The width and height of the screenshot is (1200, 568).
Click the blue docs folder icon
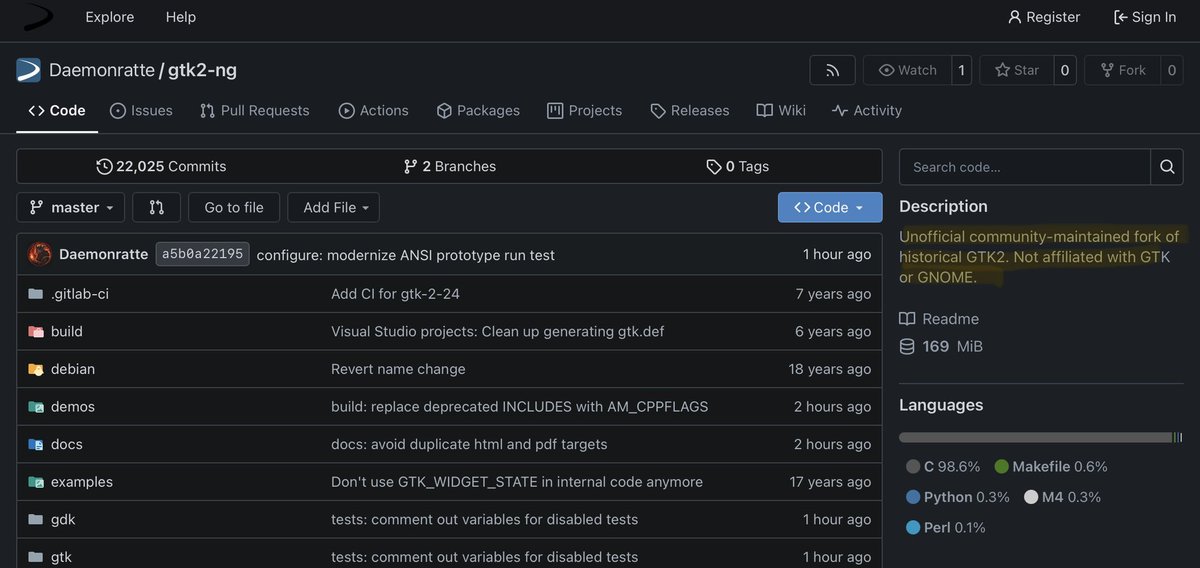(x=36, y=444)
